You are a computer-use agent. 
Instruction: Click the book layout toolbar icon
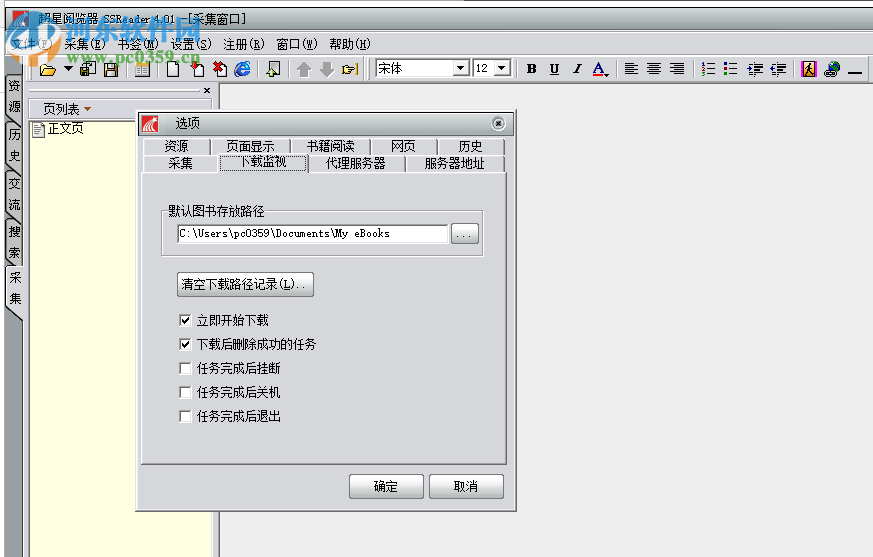point(143,70)
